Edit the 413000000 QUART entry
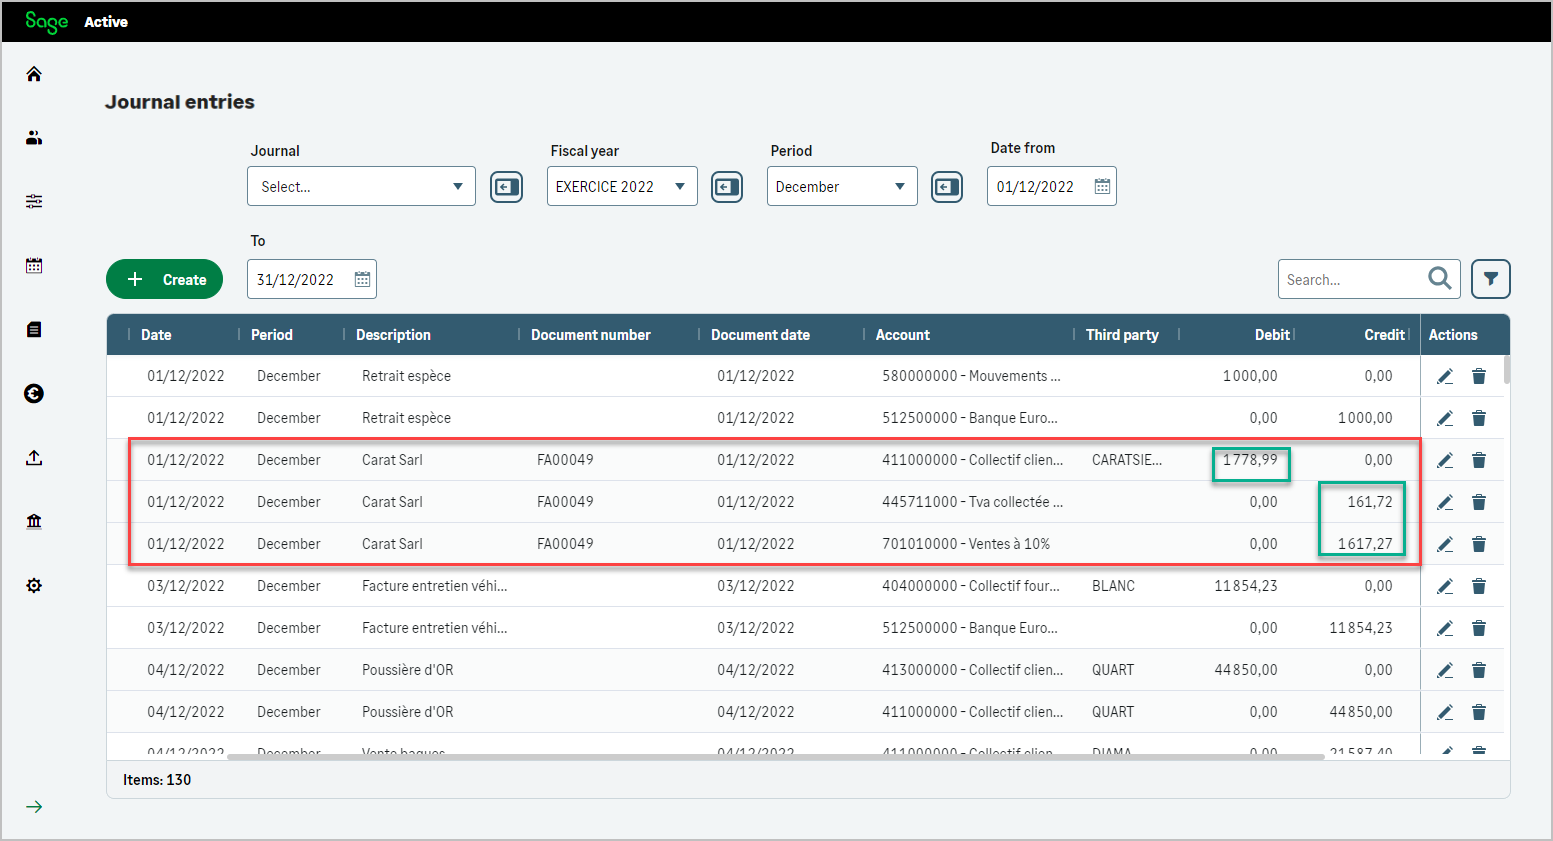The width and height of the screenshot is (1553, 841). [x=1445, y=670]
